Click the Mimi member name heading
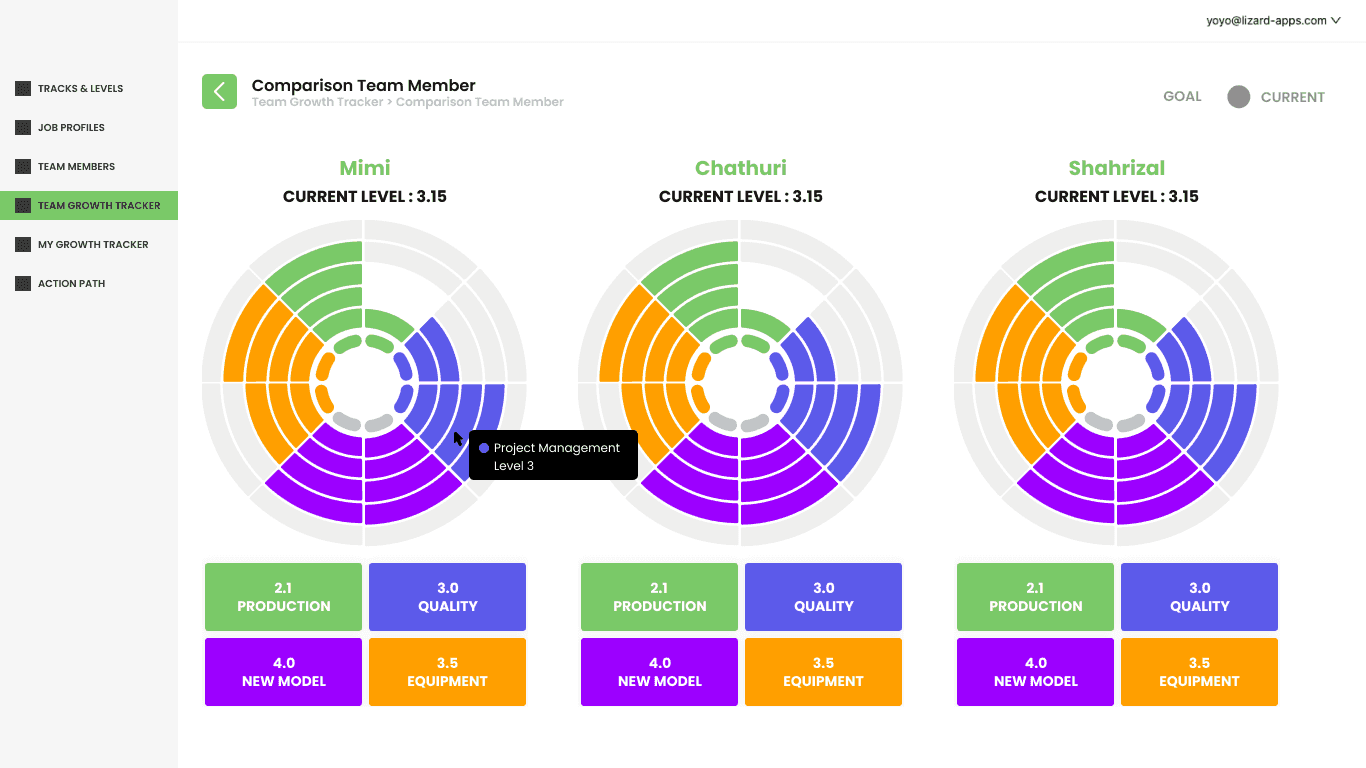Image resolution: width=1366 pixels, height=768 pixels. [365, 168]
